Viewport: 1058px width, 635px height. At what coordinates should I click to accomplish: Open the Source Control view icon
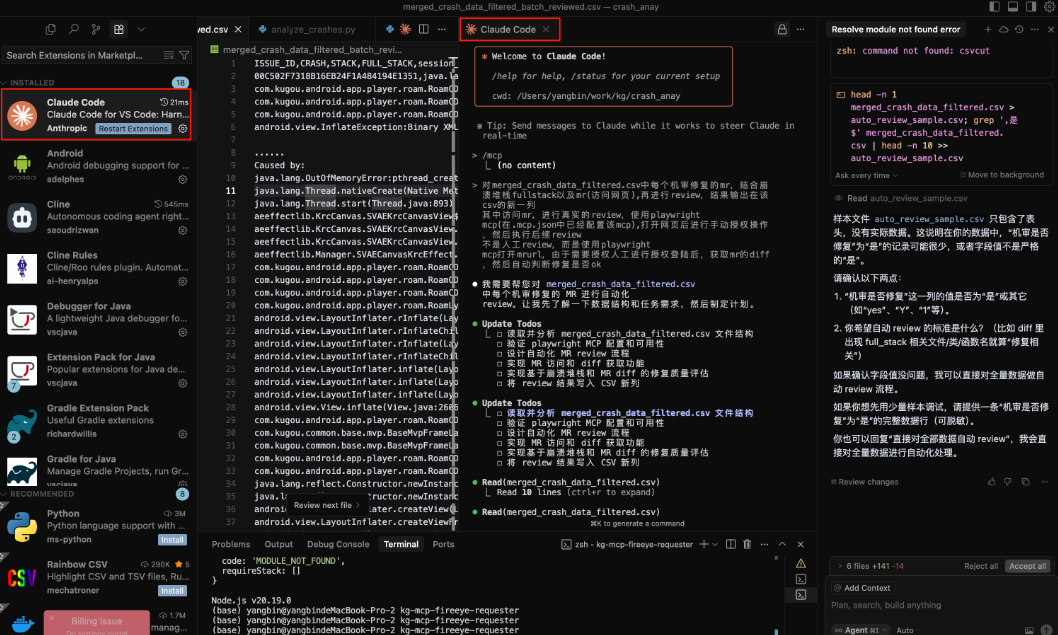(x=96, y=29)
